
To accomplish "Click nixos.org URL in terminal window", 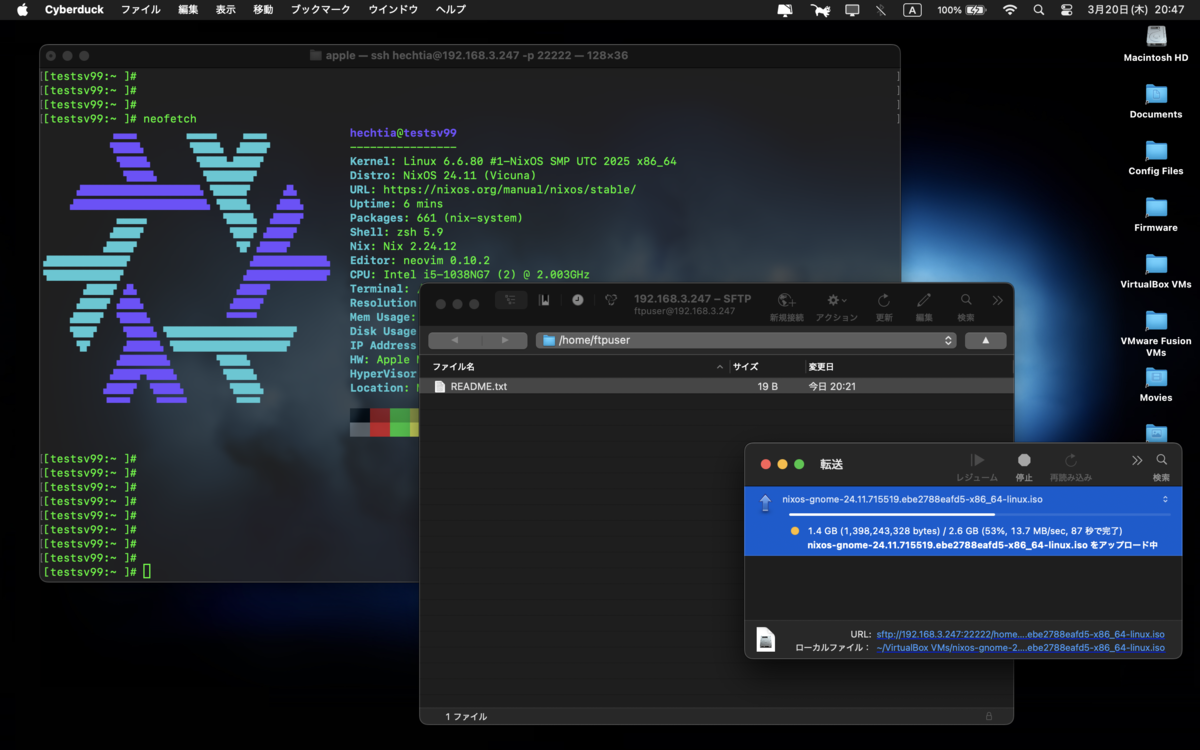I will pyautogui.click(x=509, y=189).
